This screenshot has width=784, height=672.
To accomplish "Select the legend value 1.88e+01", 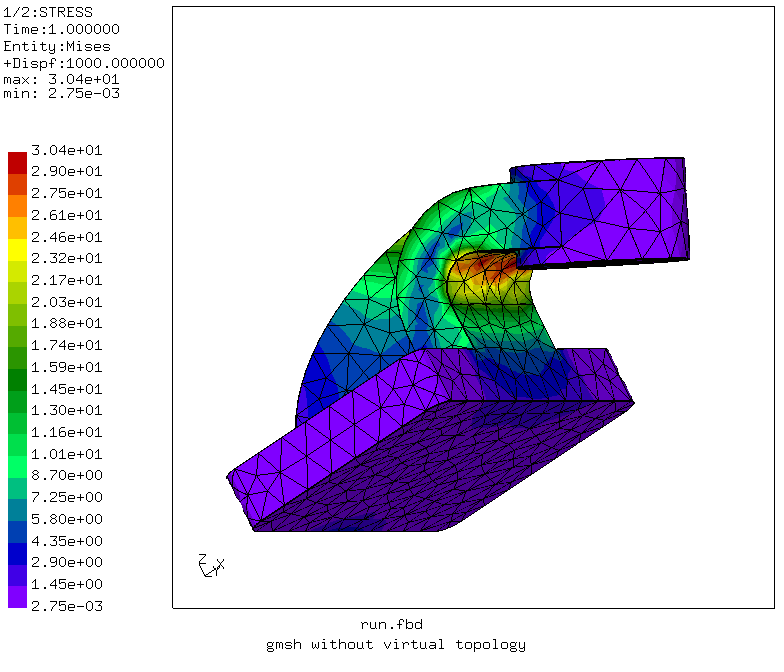I will (66, 324).
